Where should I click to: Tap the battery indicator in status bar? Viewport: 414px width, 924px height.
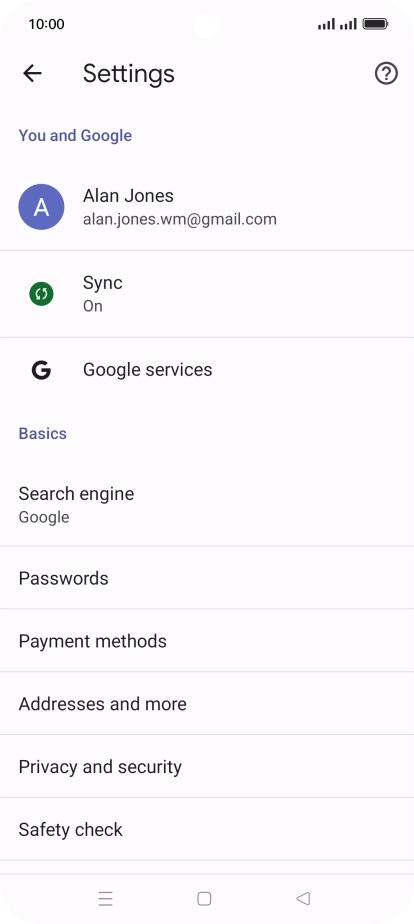click(375, 24)
